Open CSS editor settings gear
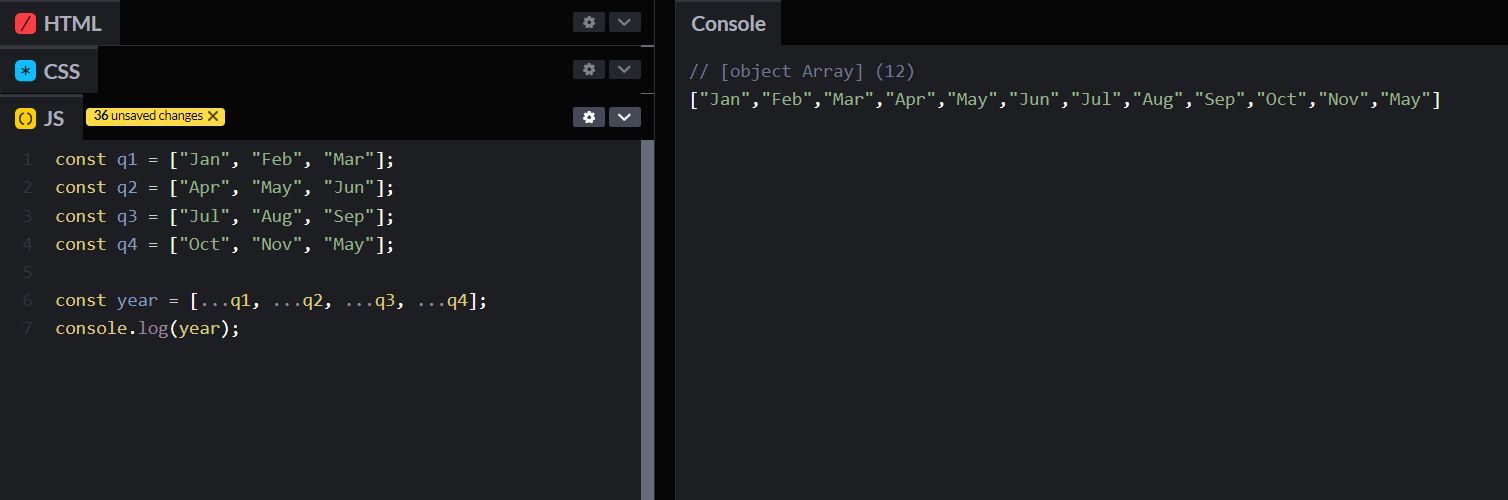 (x=589, y=69)
